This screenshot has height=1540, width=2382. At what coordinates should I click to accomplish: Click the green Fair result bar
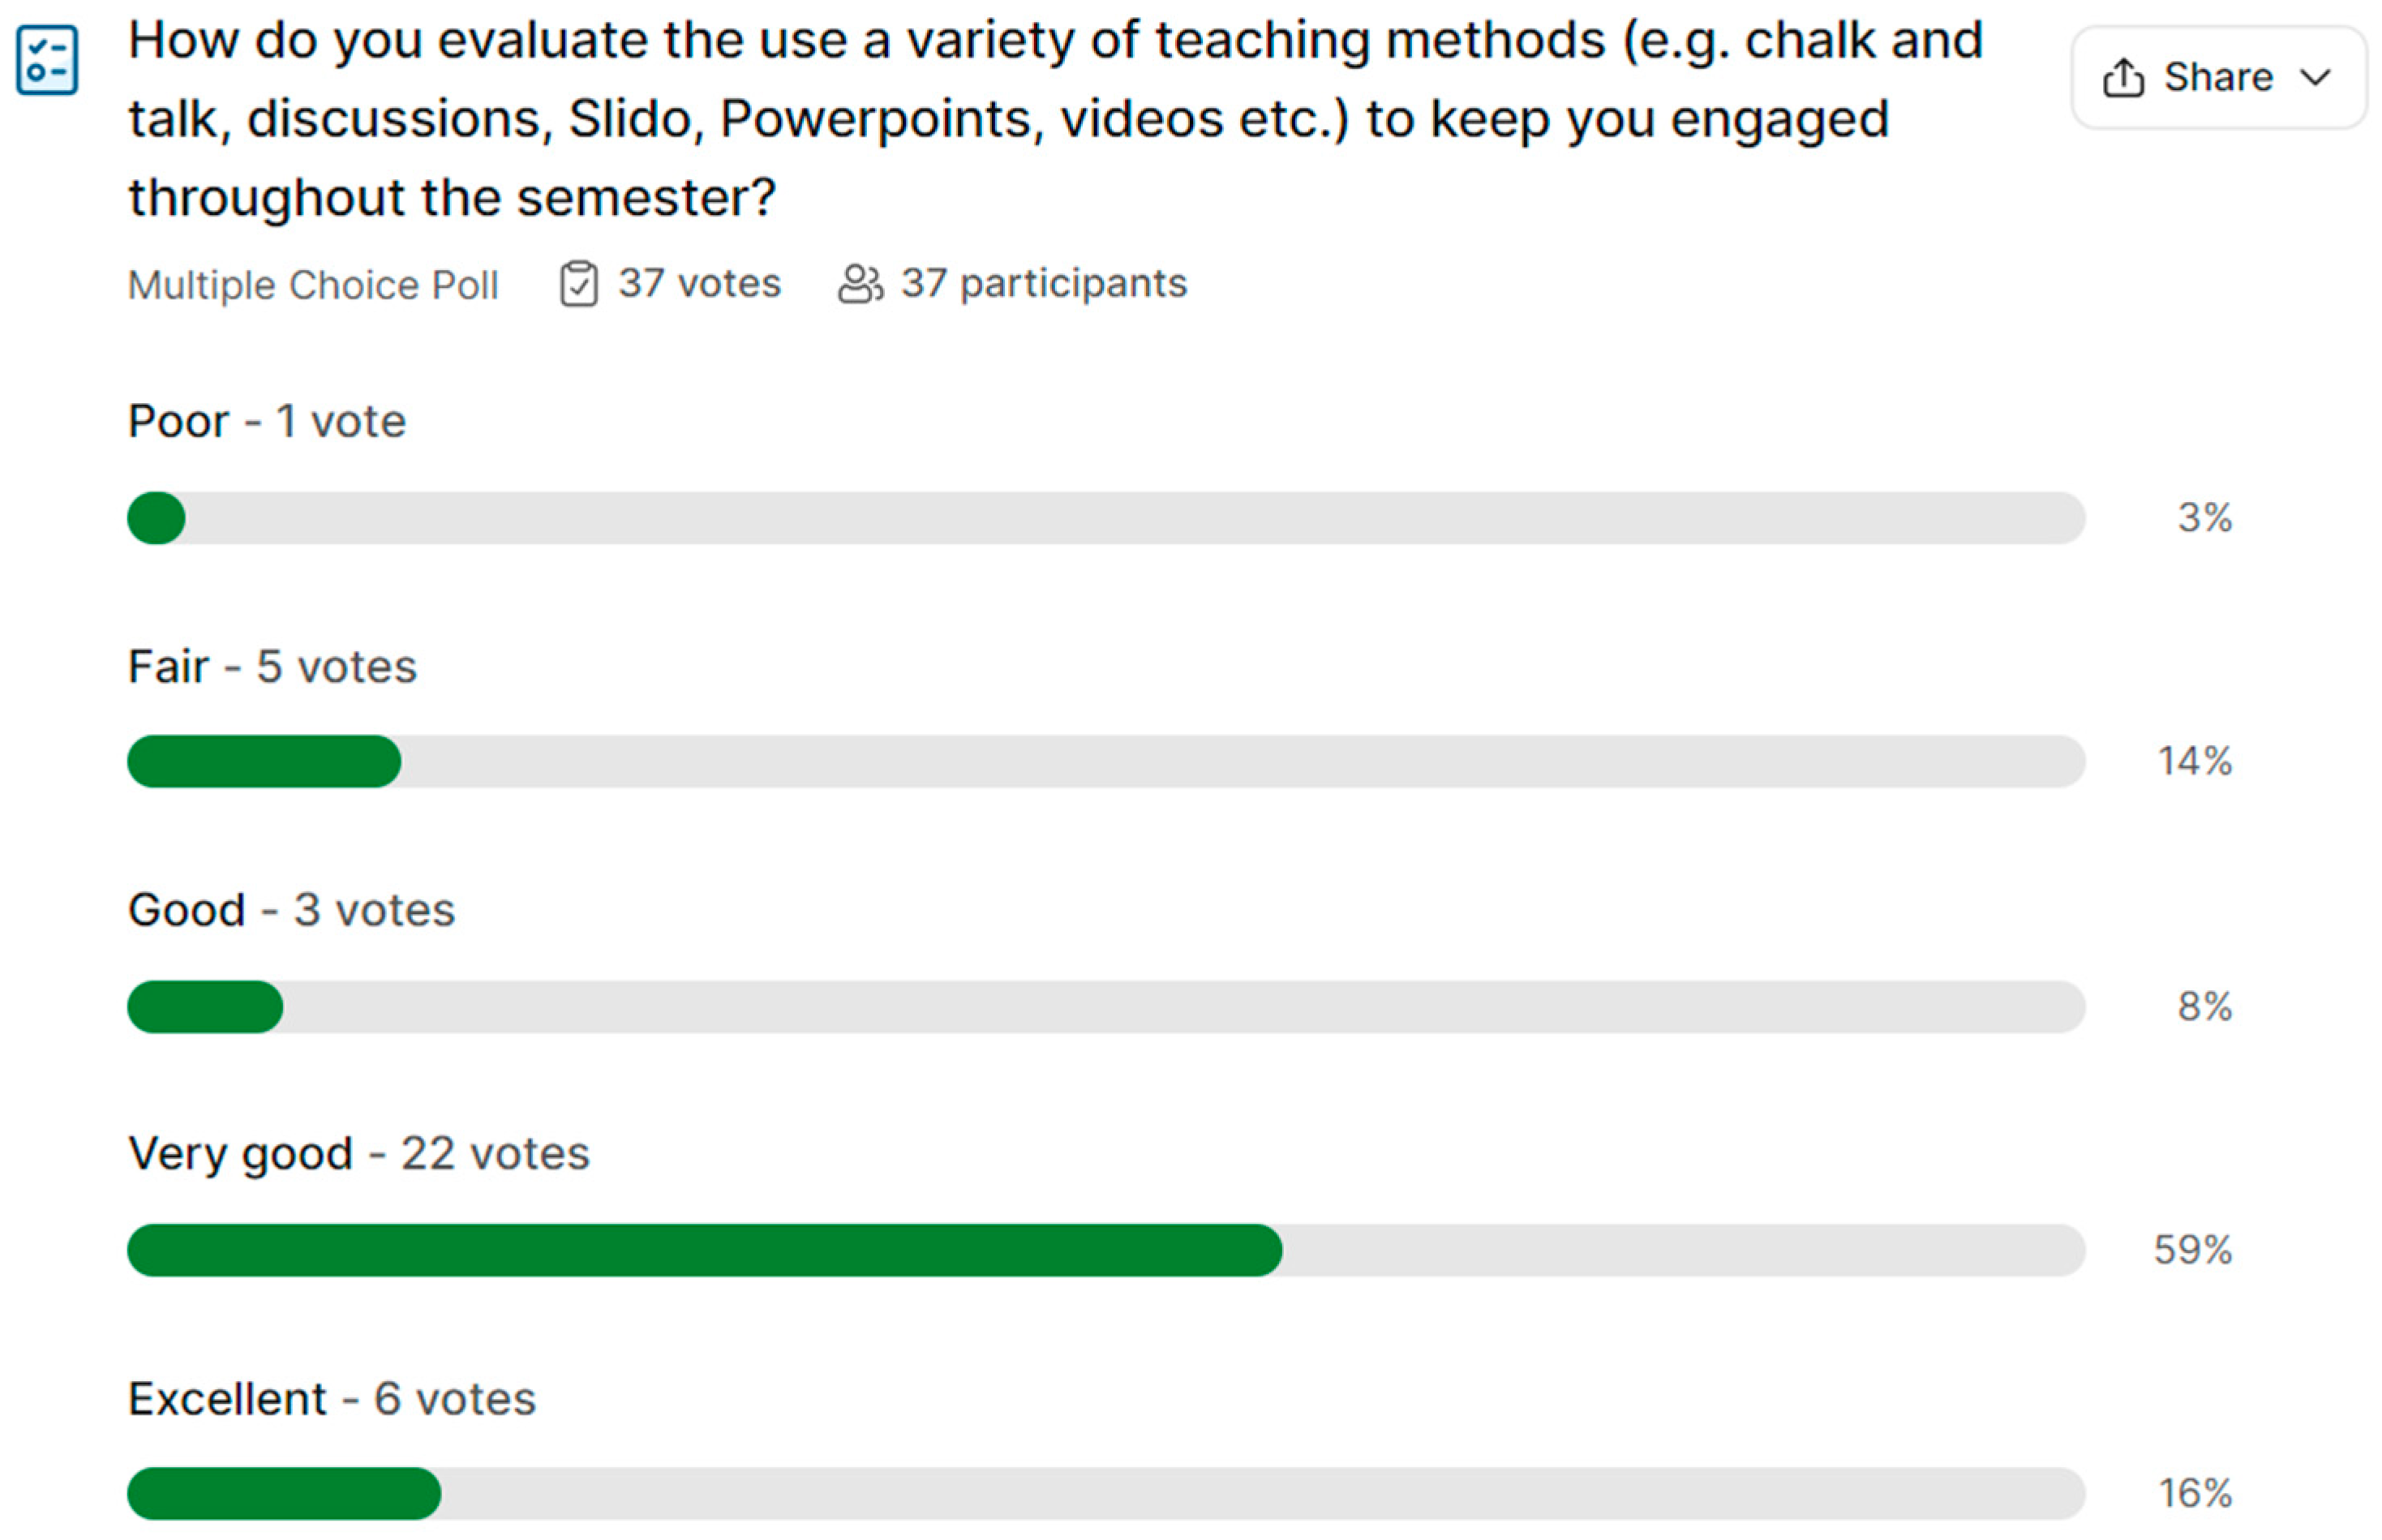pyautogui.click(x=264, y=761)
